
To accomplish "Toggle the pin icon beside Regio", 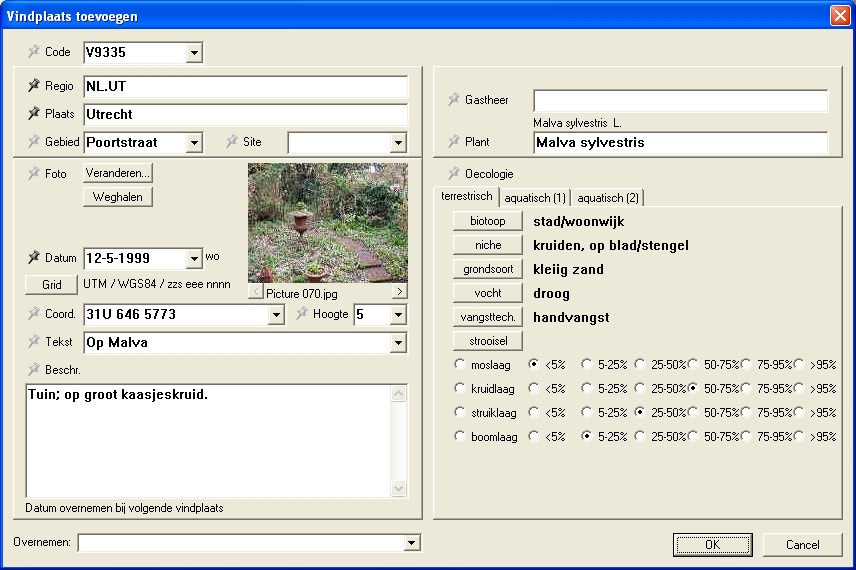I will [34, 86].
